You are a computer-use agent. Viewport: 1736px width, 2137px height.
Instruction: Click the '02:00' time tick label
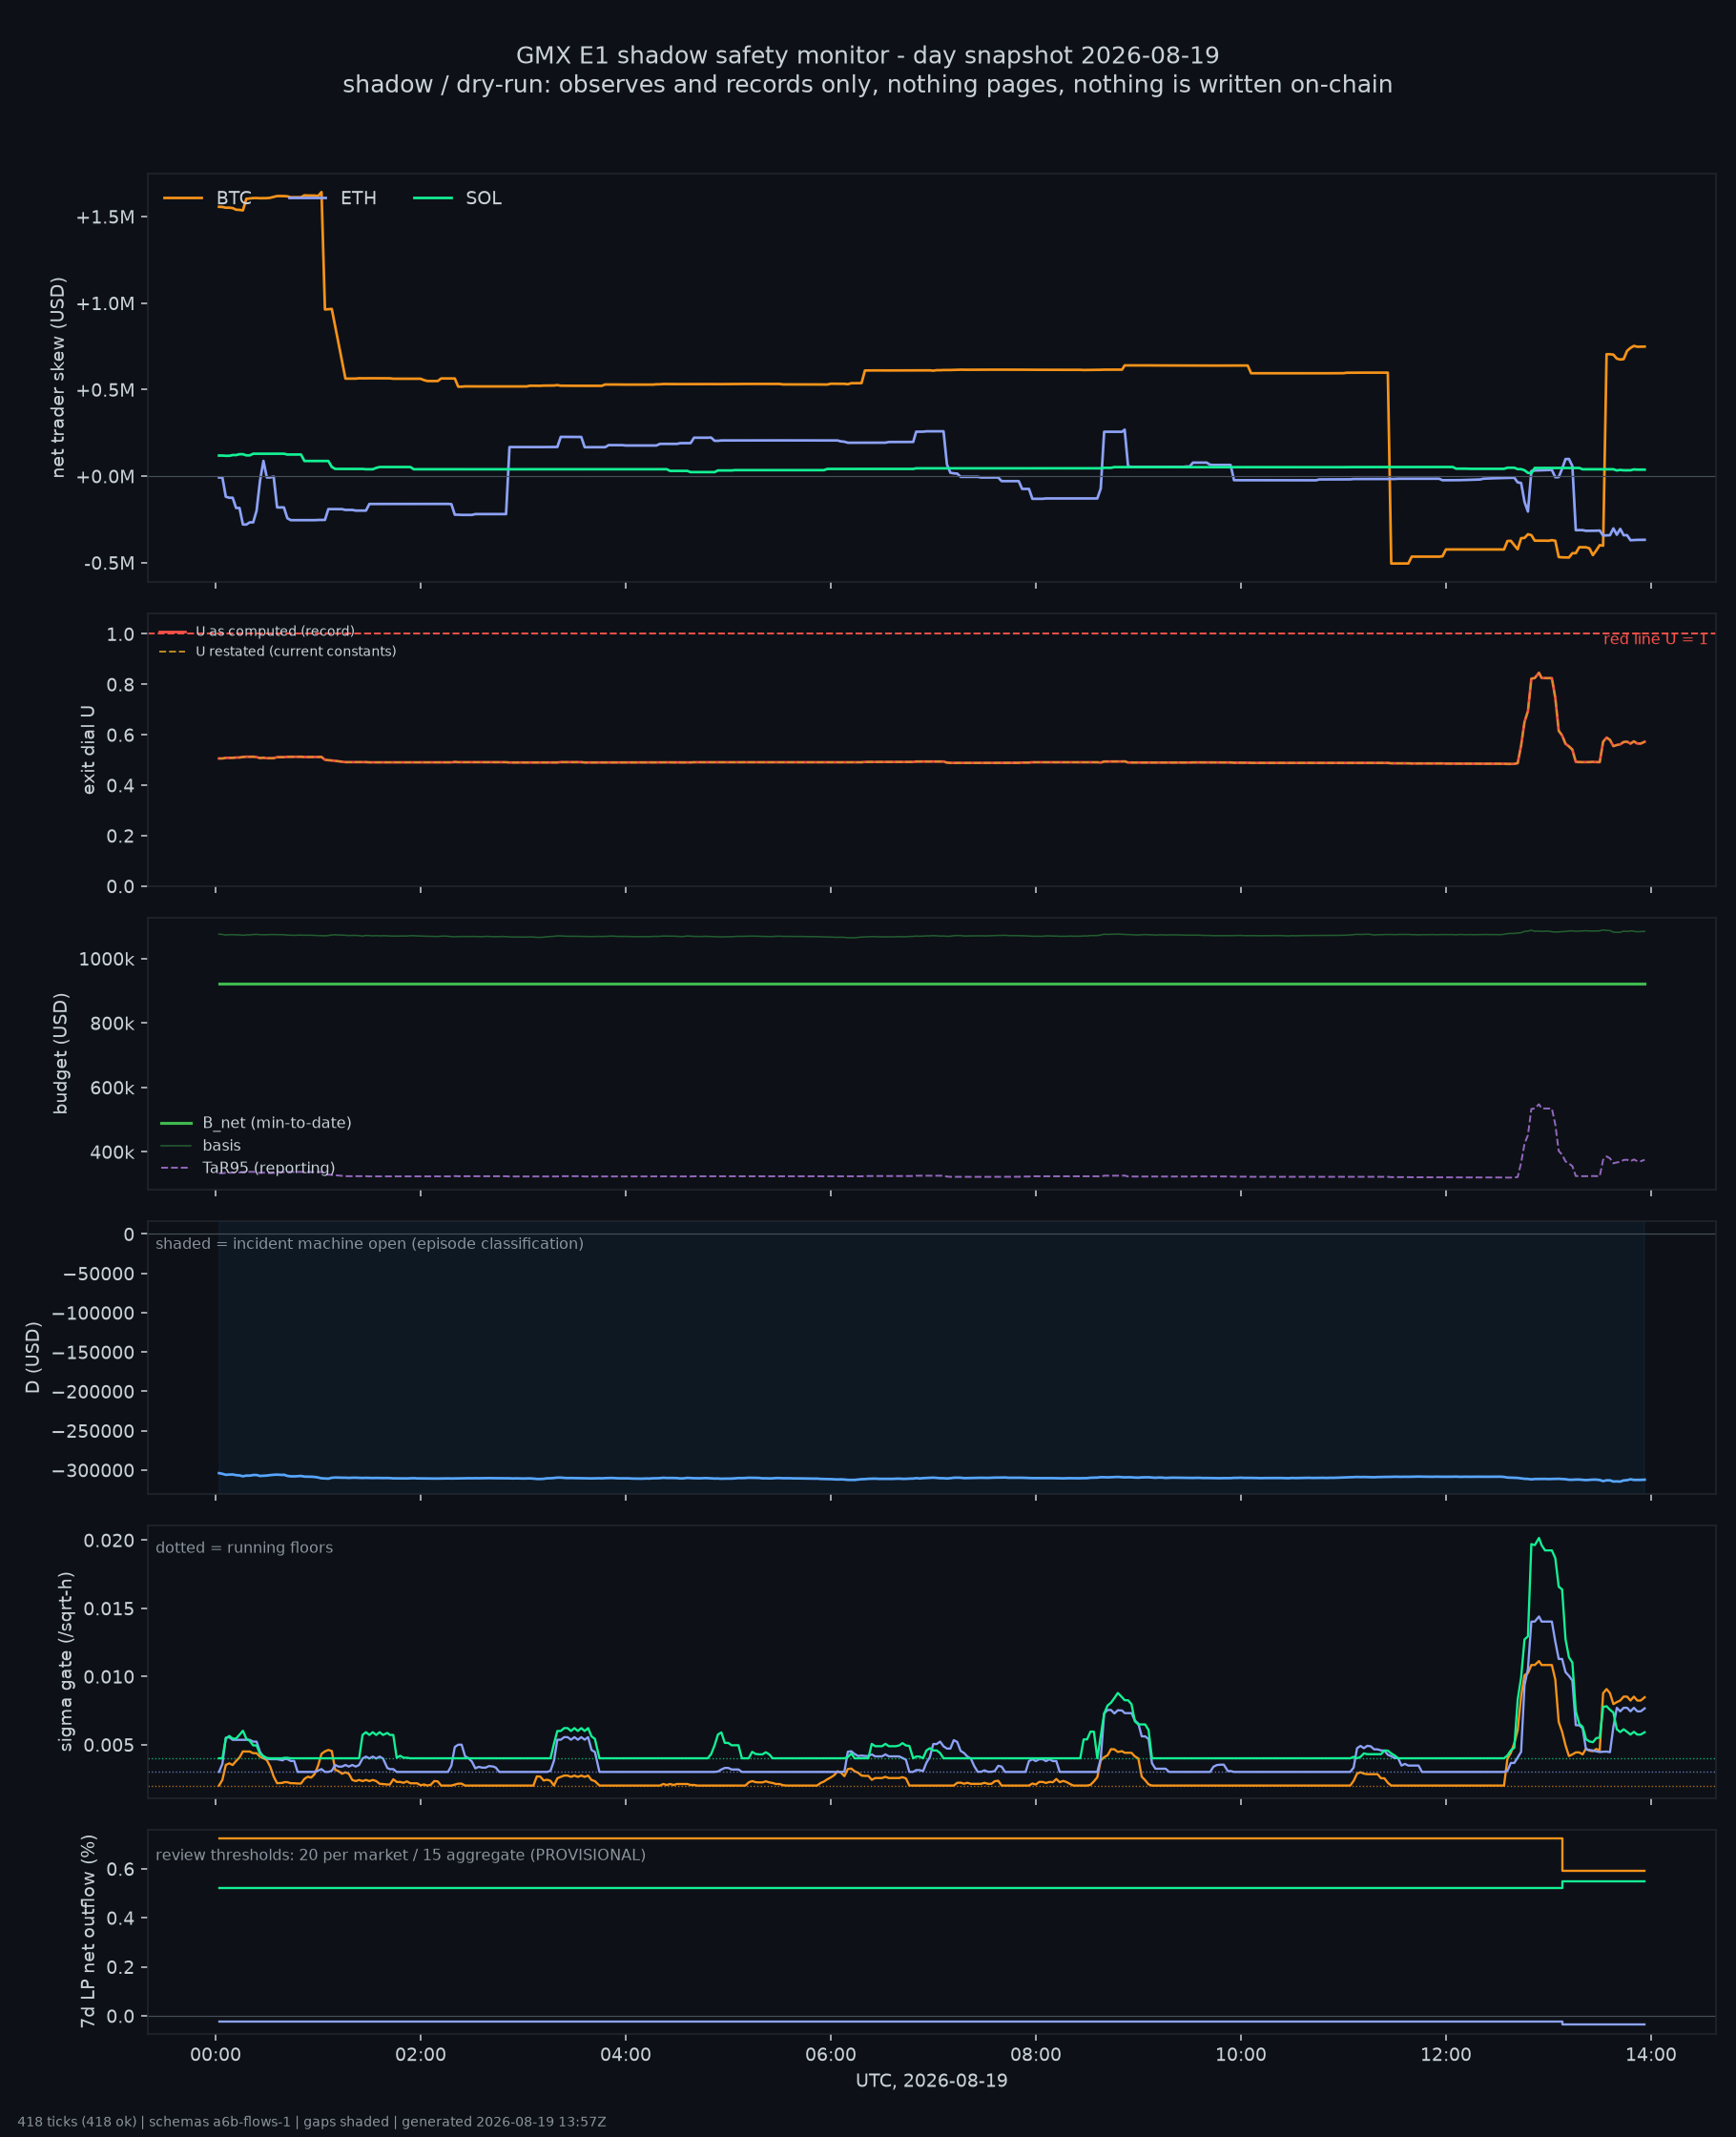point(421,2056)
